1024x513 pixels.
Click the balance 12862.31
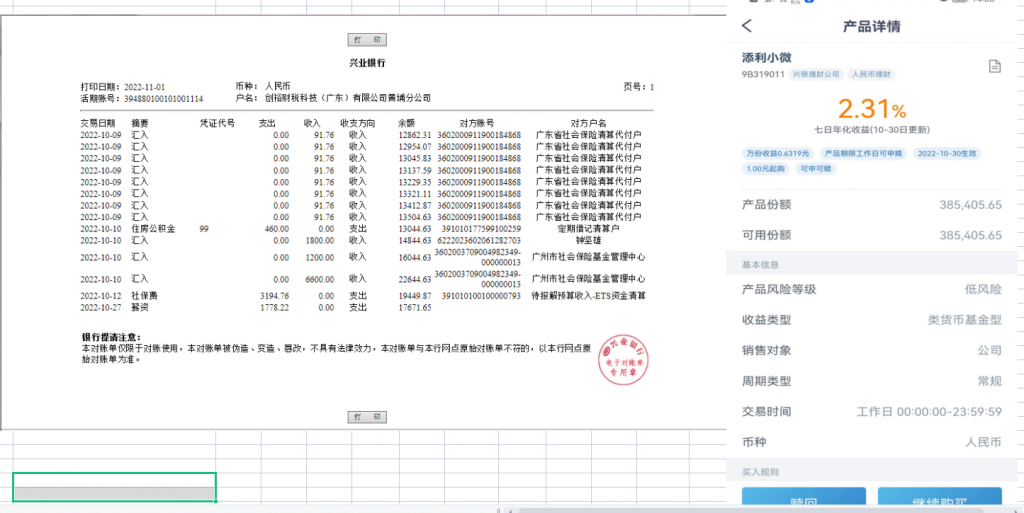pyautogui.click(x=415, y=134)
